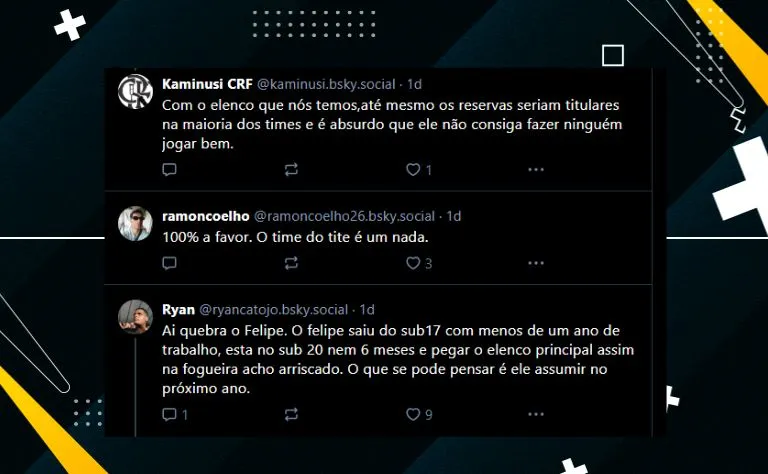Repost Kaminusi CRF's post

[x=291, y=169]
